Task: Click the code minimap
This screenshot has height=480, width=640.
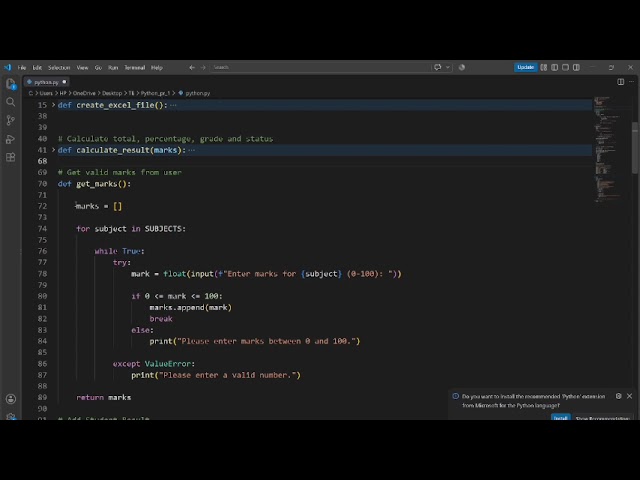Action: tap(610, 149)
